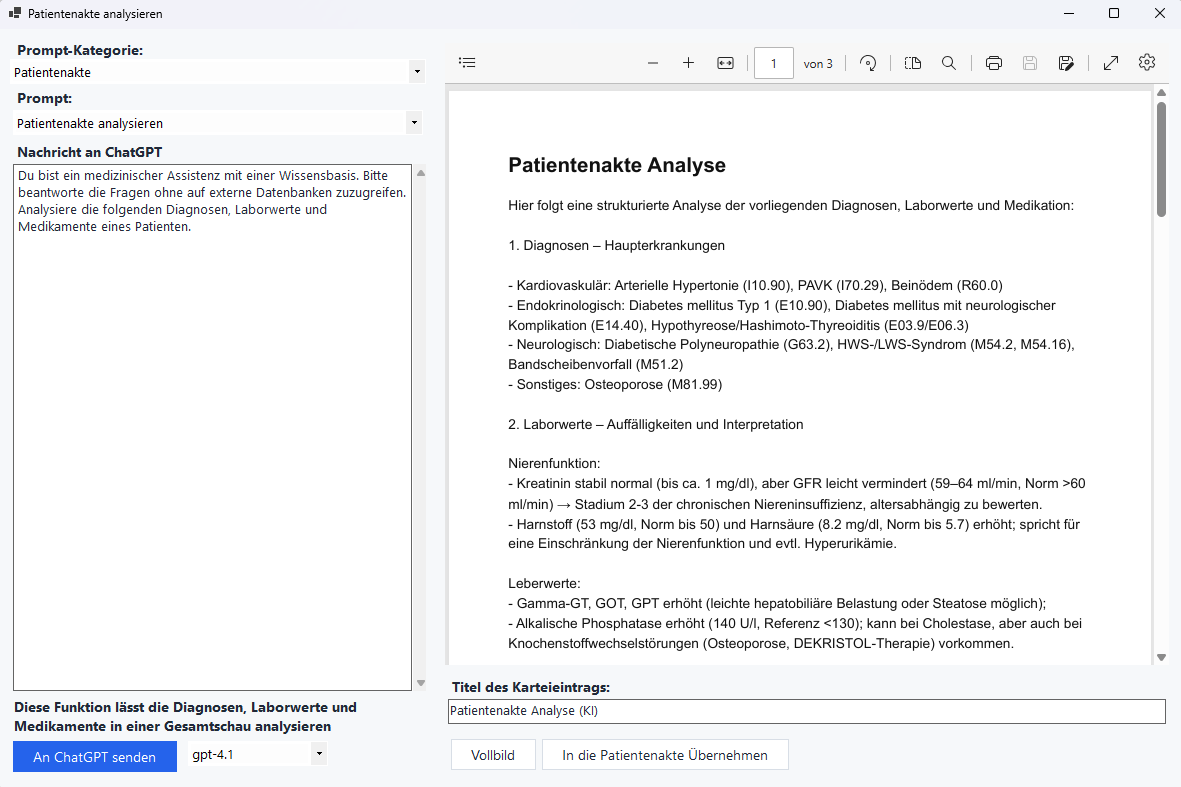
Task: Click the 'Patientenakte Analyse' PDF heading
Action: pos(617,165)
